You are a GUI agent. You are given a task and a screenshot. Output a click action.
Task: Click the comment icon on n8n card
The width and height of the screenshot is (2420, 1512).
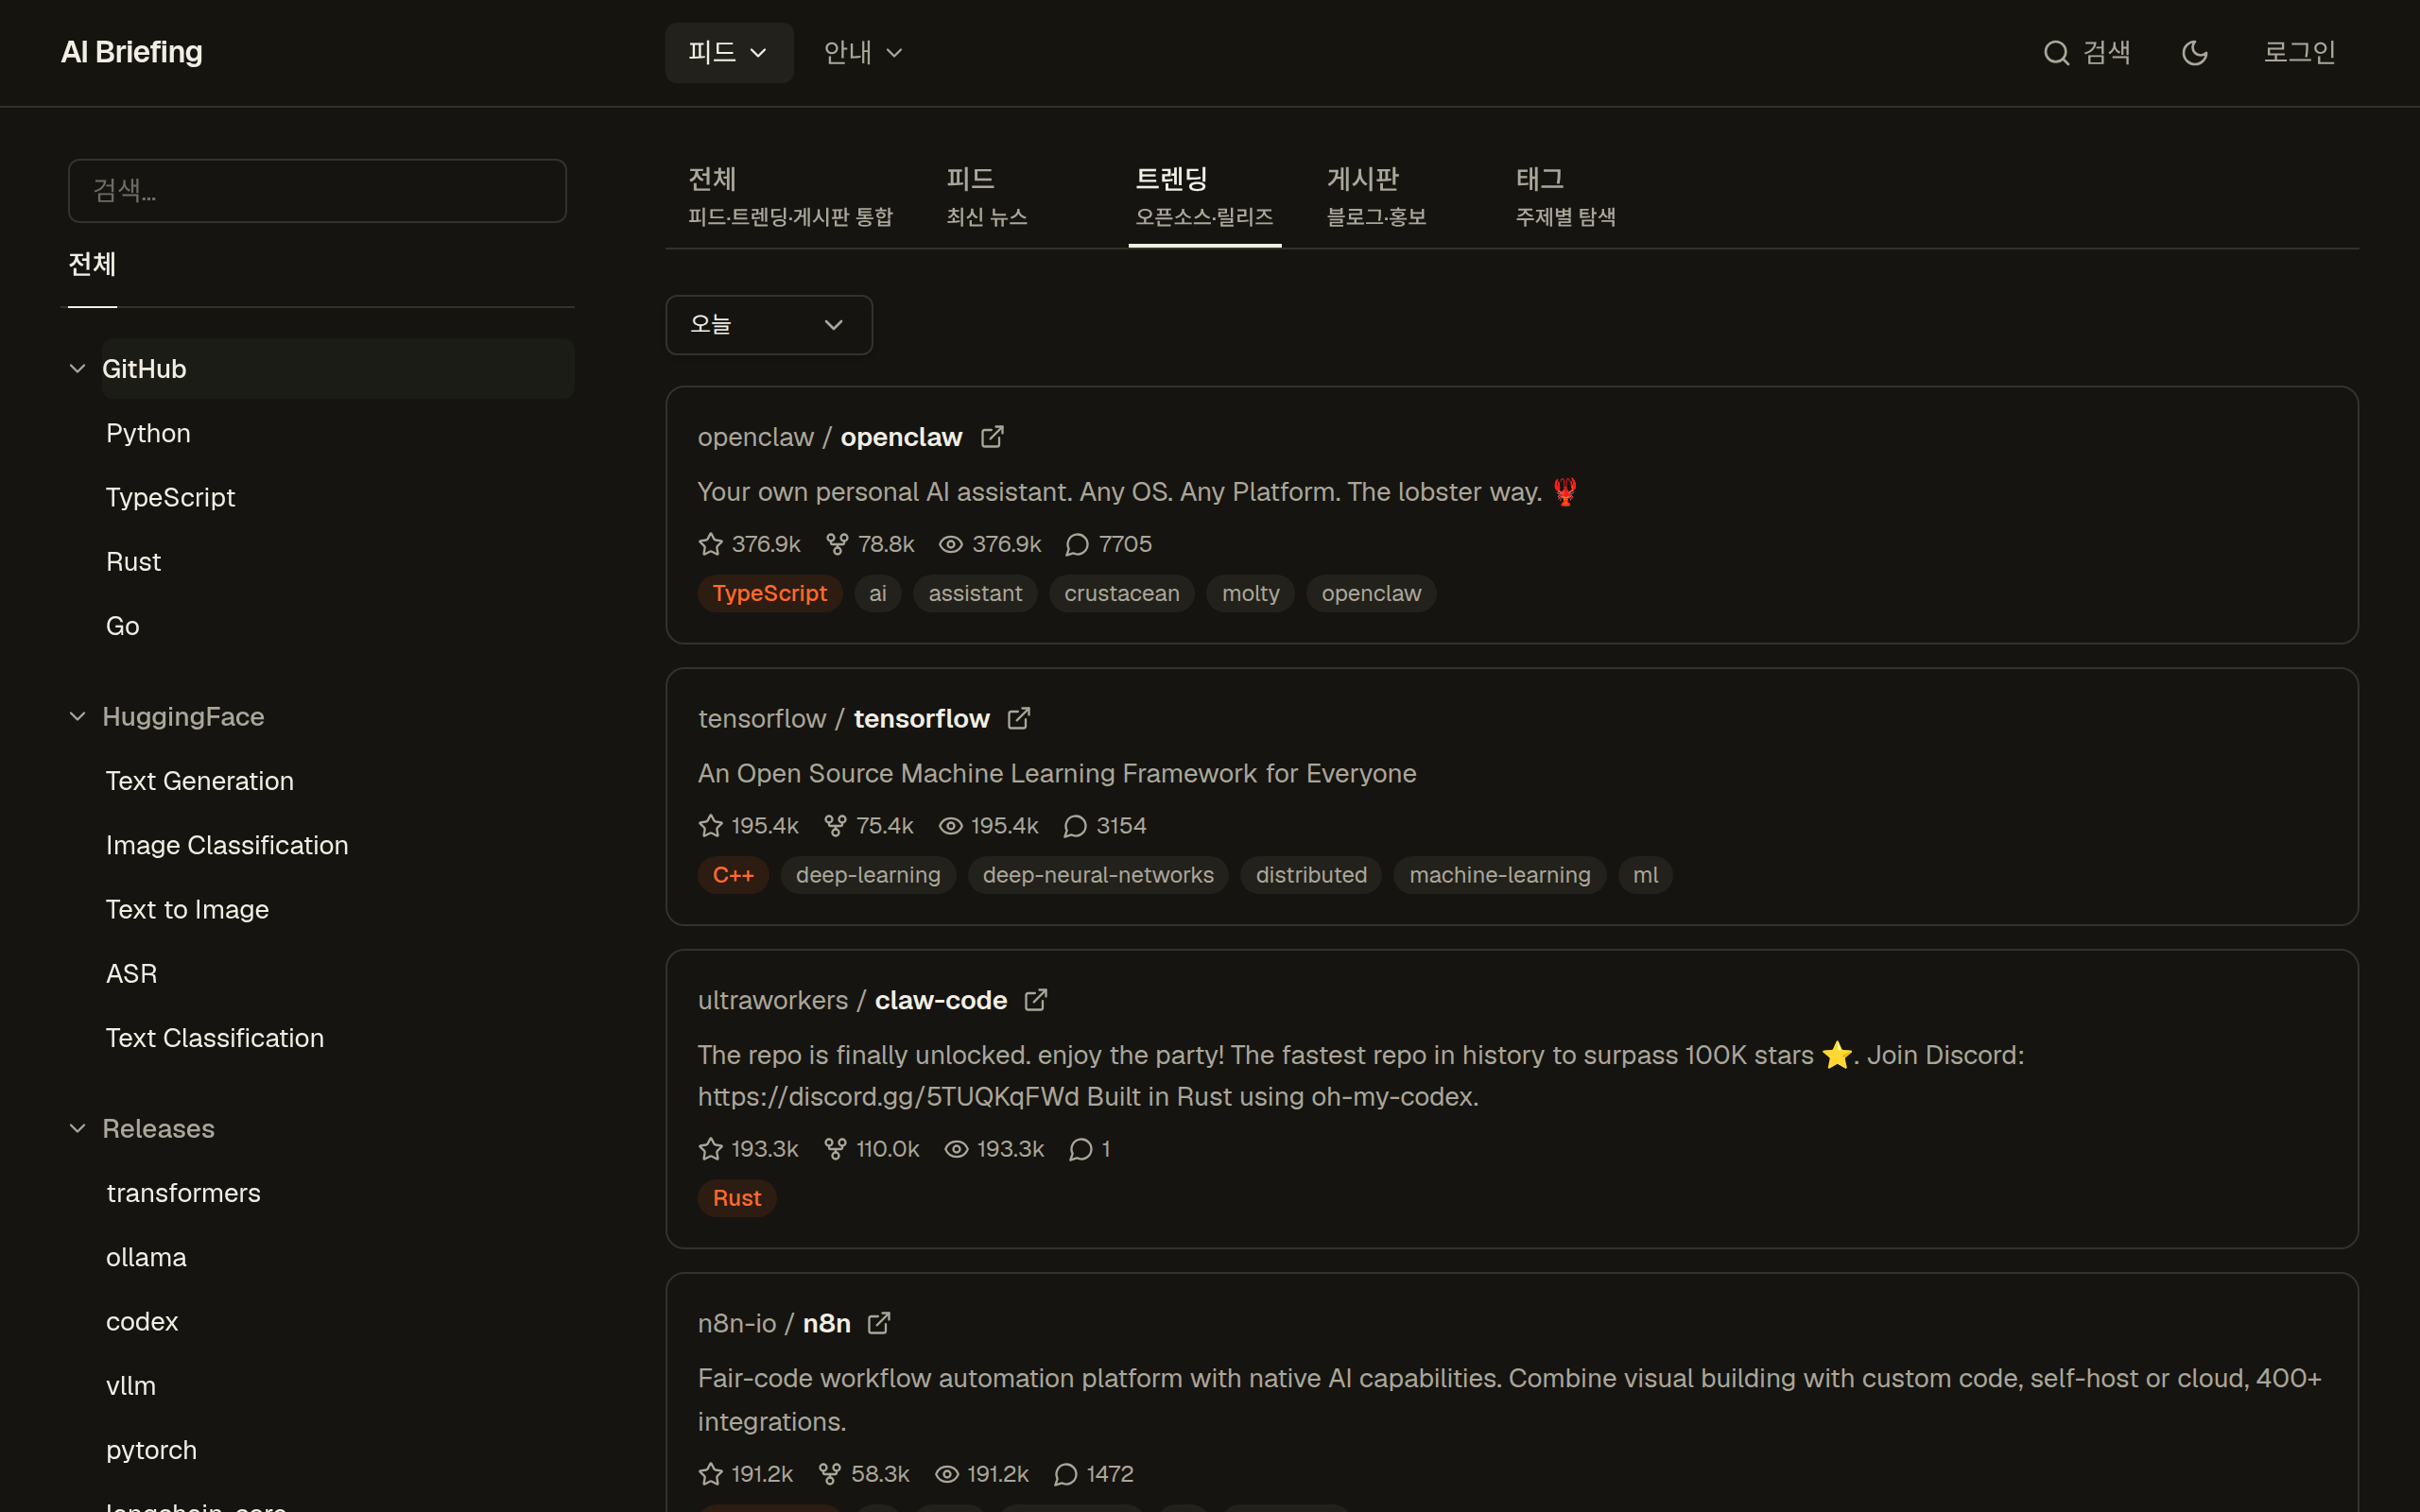click(1066, 1474)
